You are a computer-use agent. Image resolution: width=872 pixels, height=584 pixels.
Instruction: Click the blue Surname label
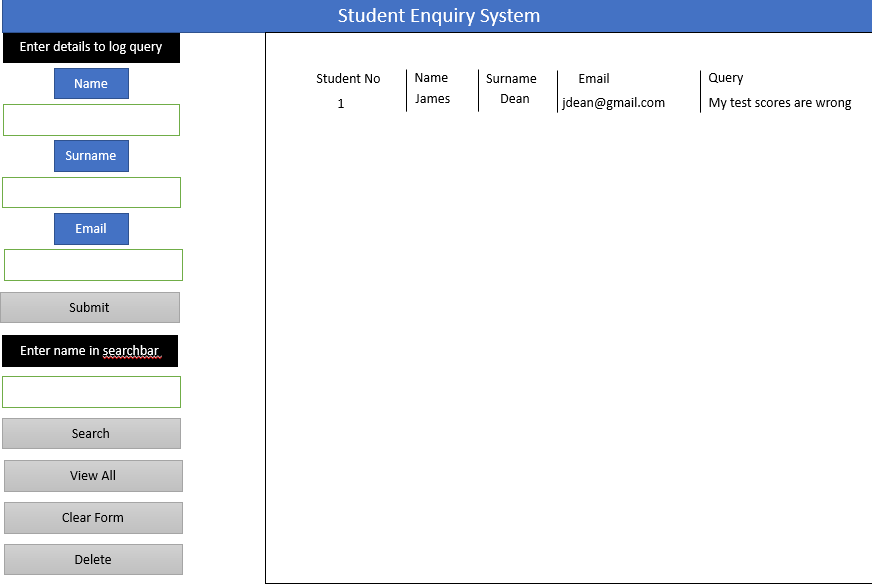tap(91, 156)
